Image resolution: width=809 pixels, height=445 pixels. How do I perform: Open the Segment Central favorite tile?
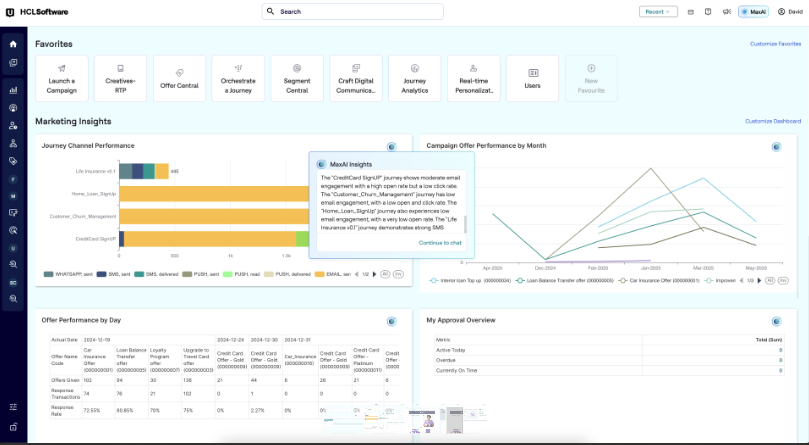tap(297, 78)
